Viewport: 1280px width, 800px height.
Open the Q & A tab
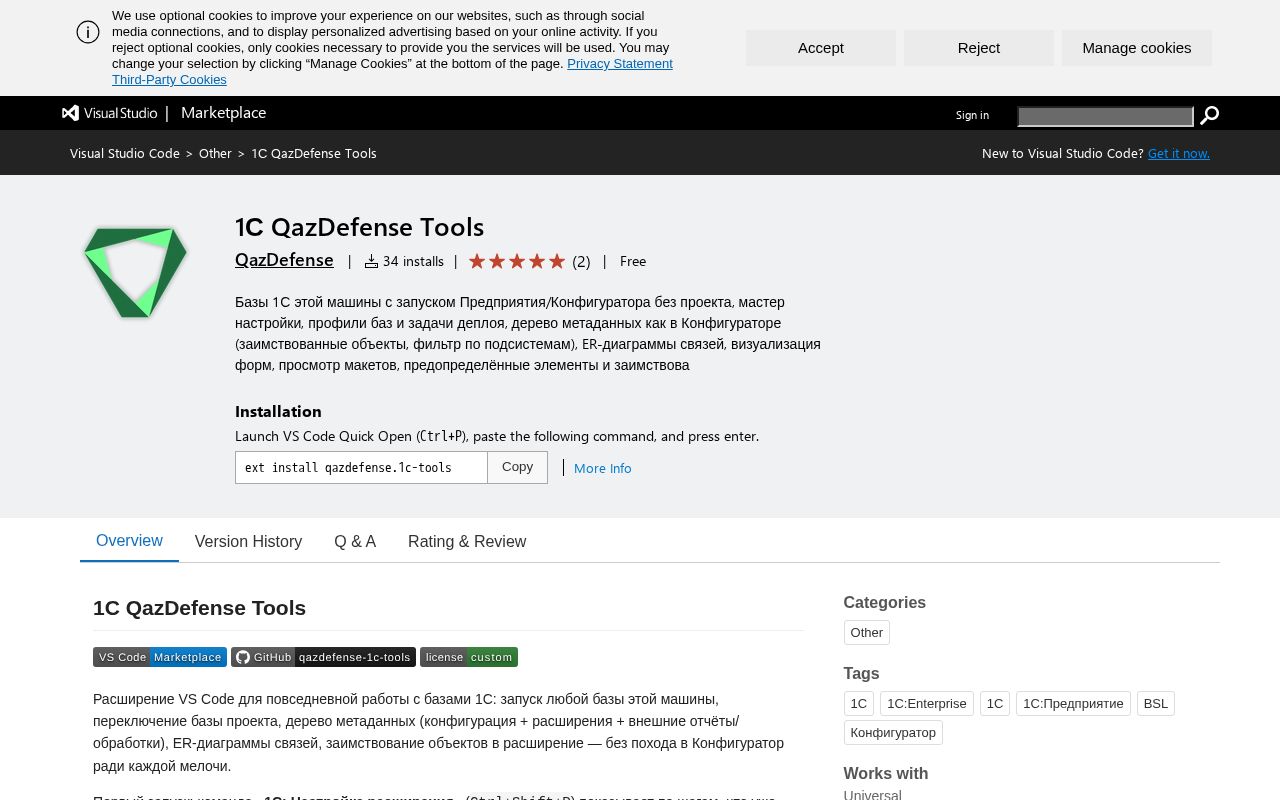pyautogui.click(x=355, y=541)
